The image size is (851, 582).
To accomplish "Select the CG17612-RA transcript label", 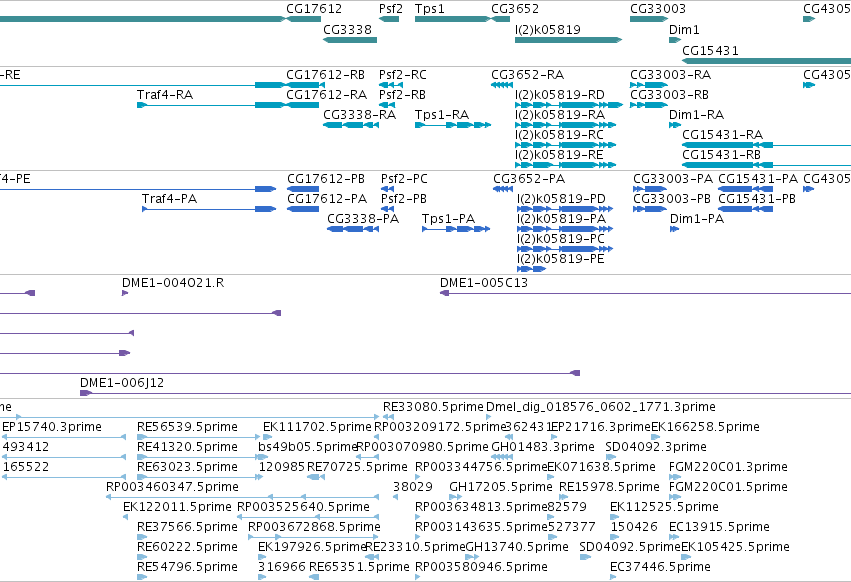I will (326, 94).
